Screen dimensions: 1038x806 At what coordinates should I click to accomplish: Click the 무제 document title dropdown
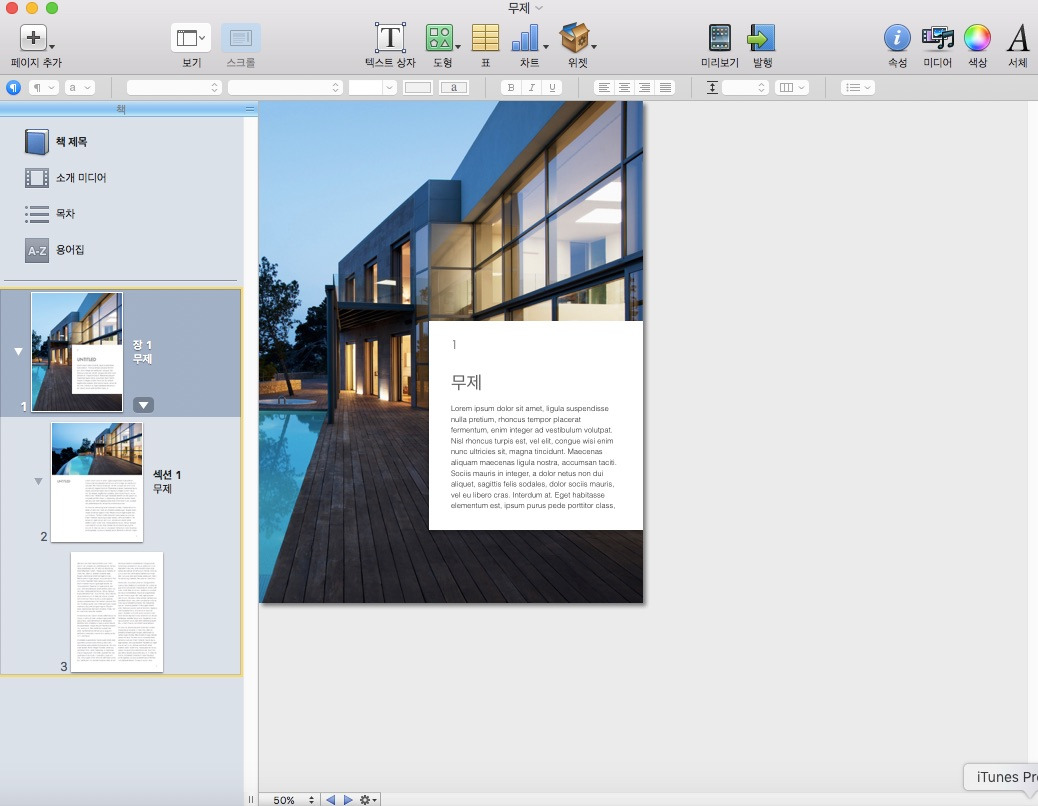[x=525, y=8]
